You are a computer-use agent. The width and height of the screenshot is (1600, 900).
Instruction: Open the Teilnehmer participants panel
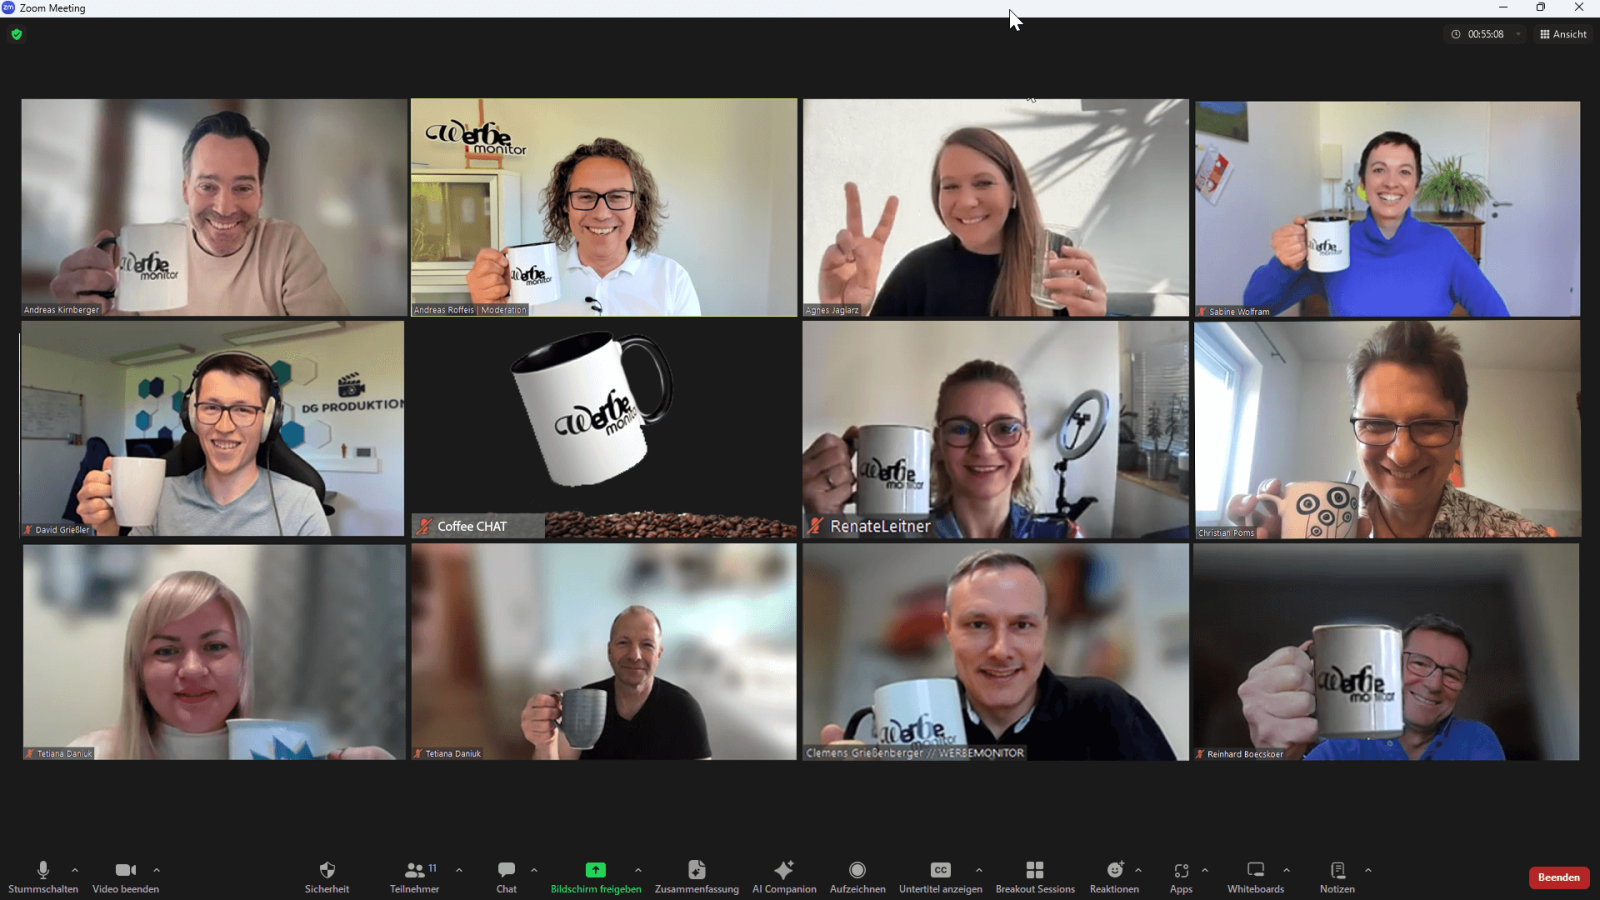415,871
